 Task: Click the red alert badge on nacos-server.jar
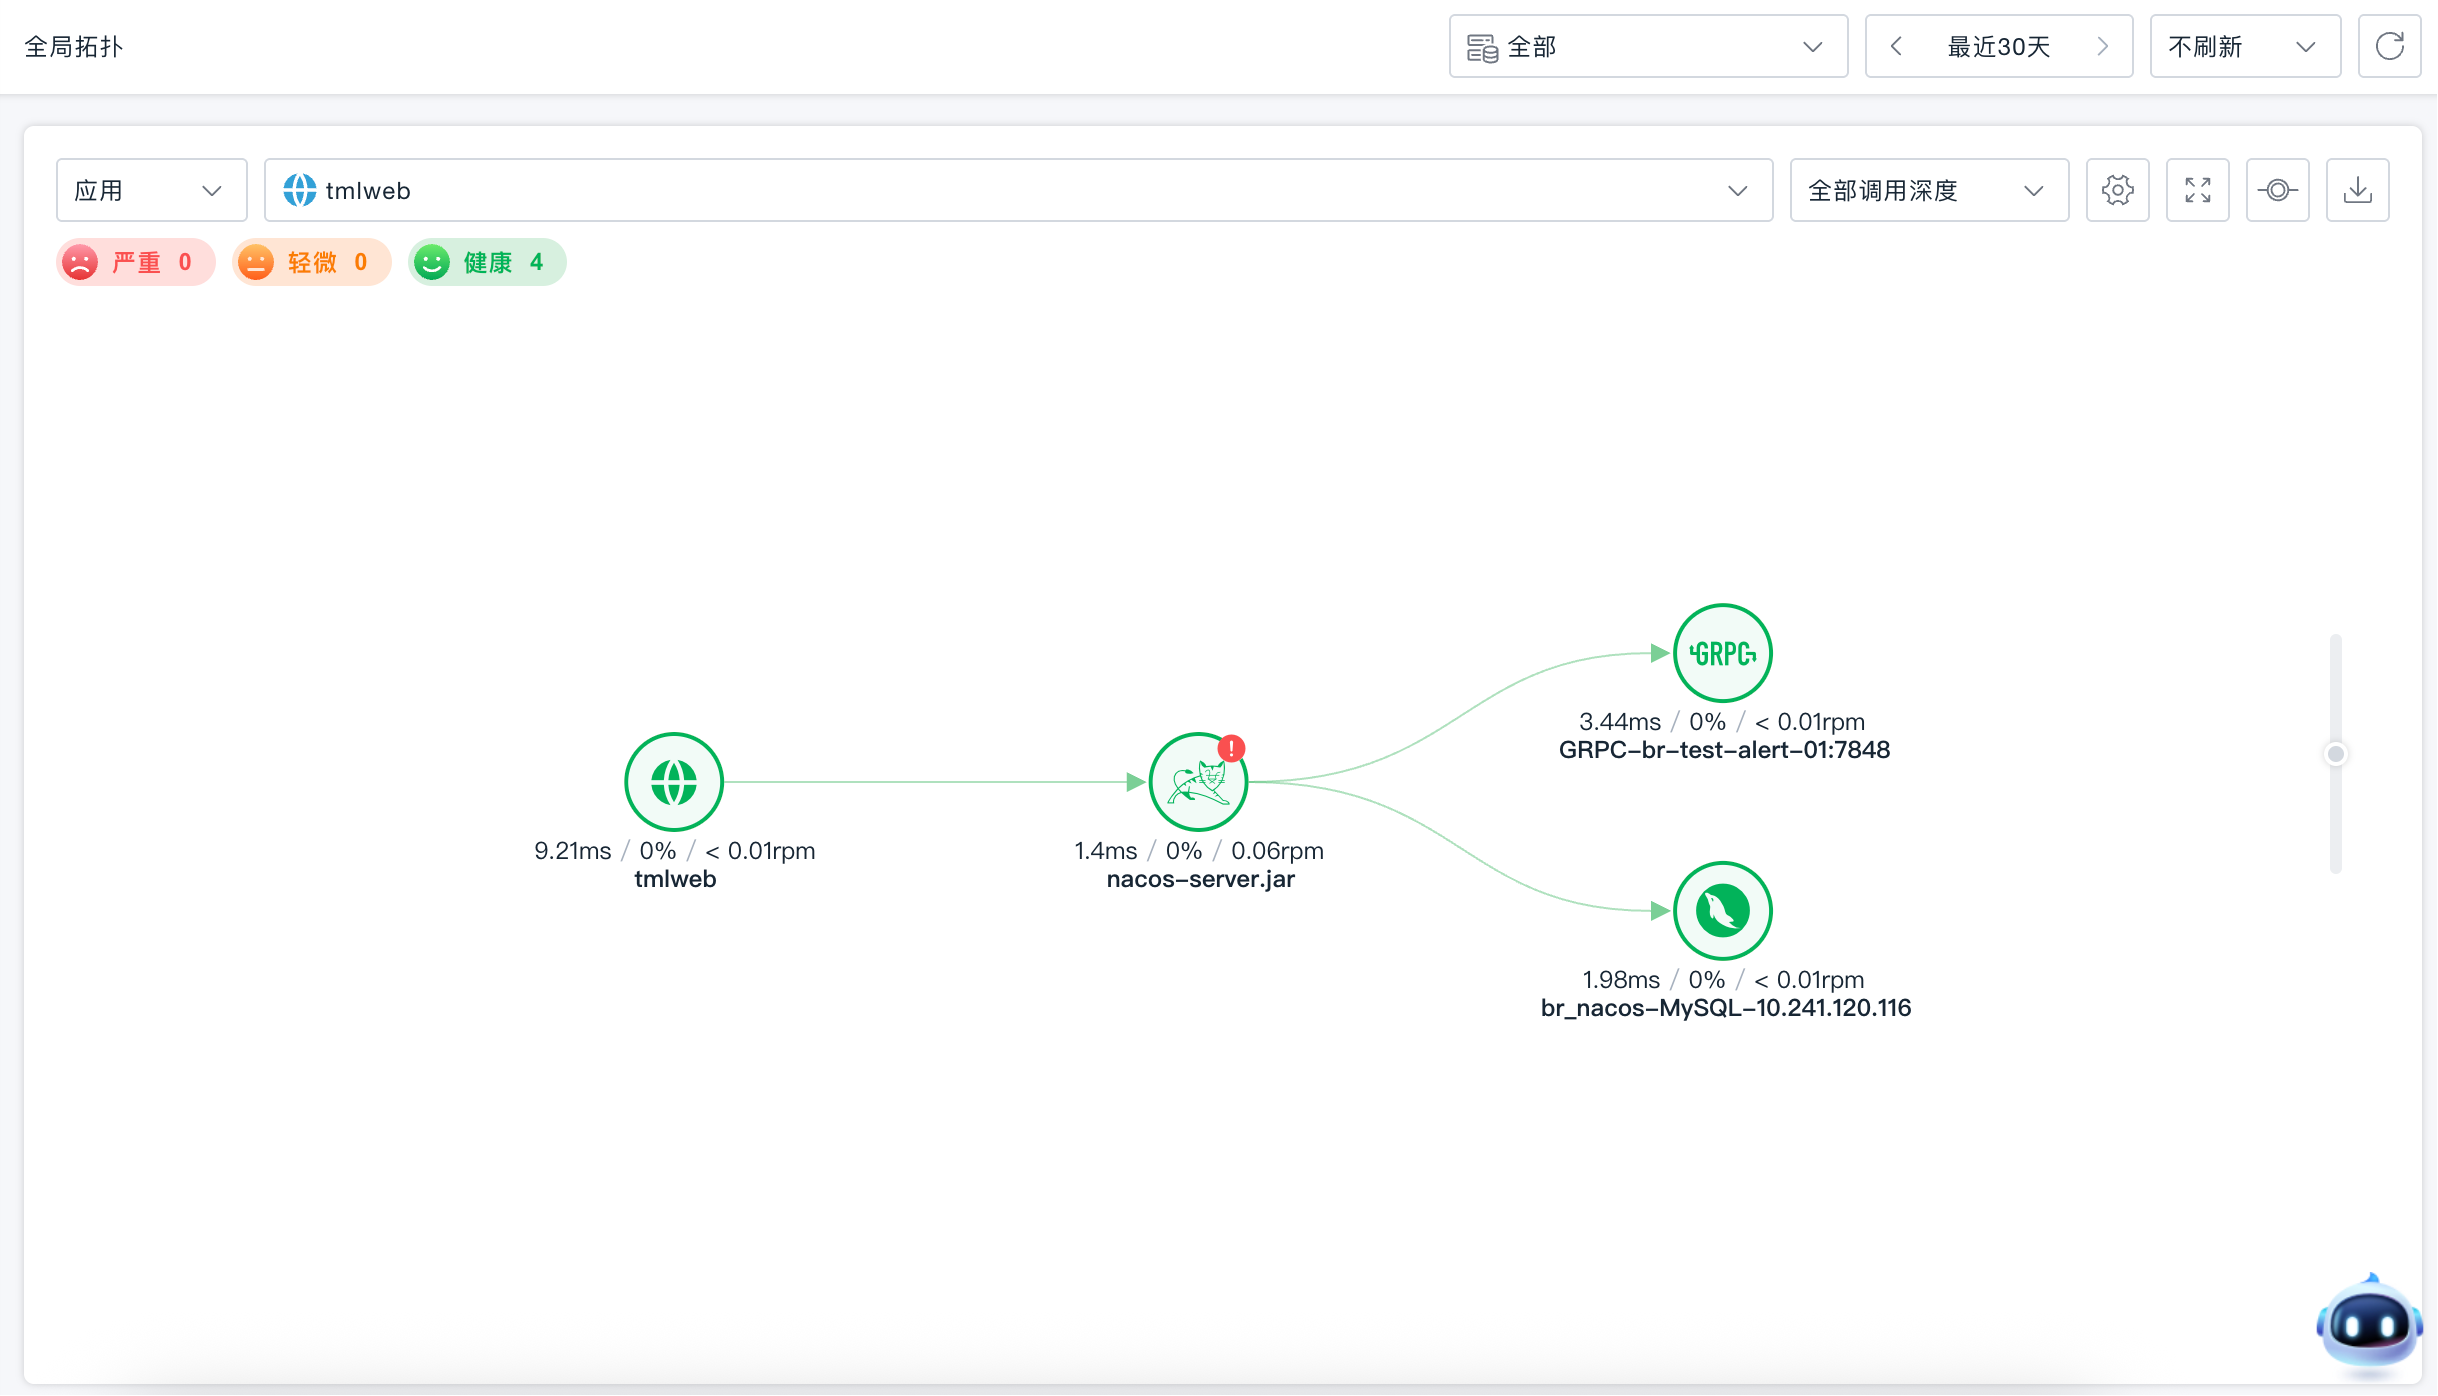pyautogui.click(x=1231, y=748)
